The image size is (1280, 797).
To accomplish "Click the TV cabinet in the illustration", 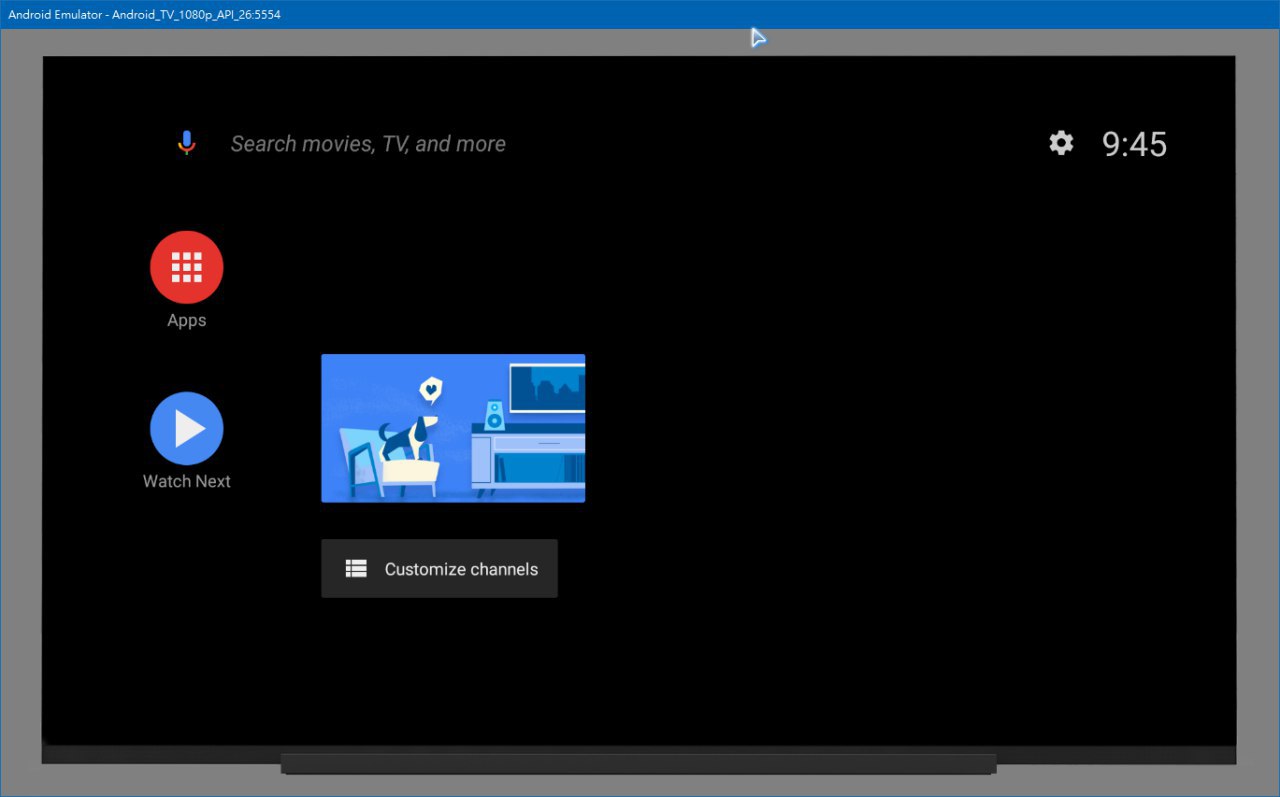I will coord(530,460).
